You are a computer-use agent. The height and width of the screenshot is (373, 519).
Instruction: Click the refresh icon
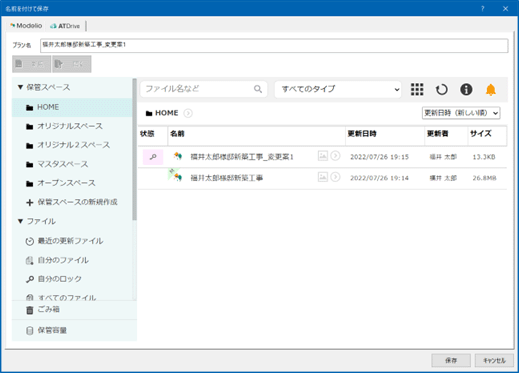coord(442,89)
